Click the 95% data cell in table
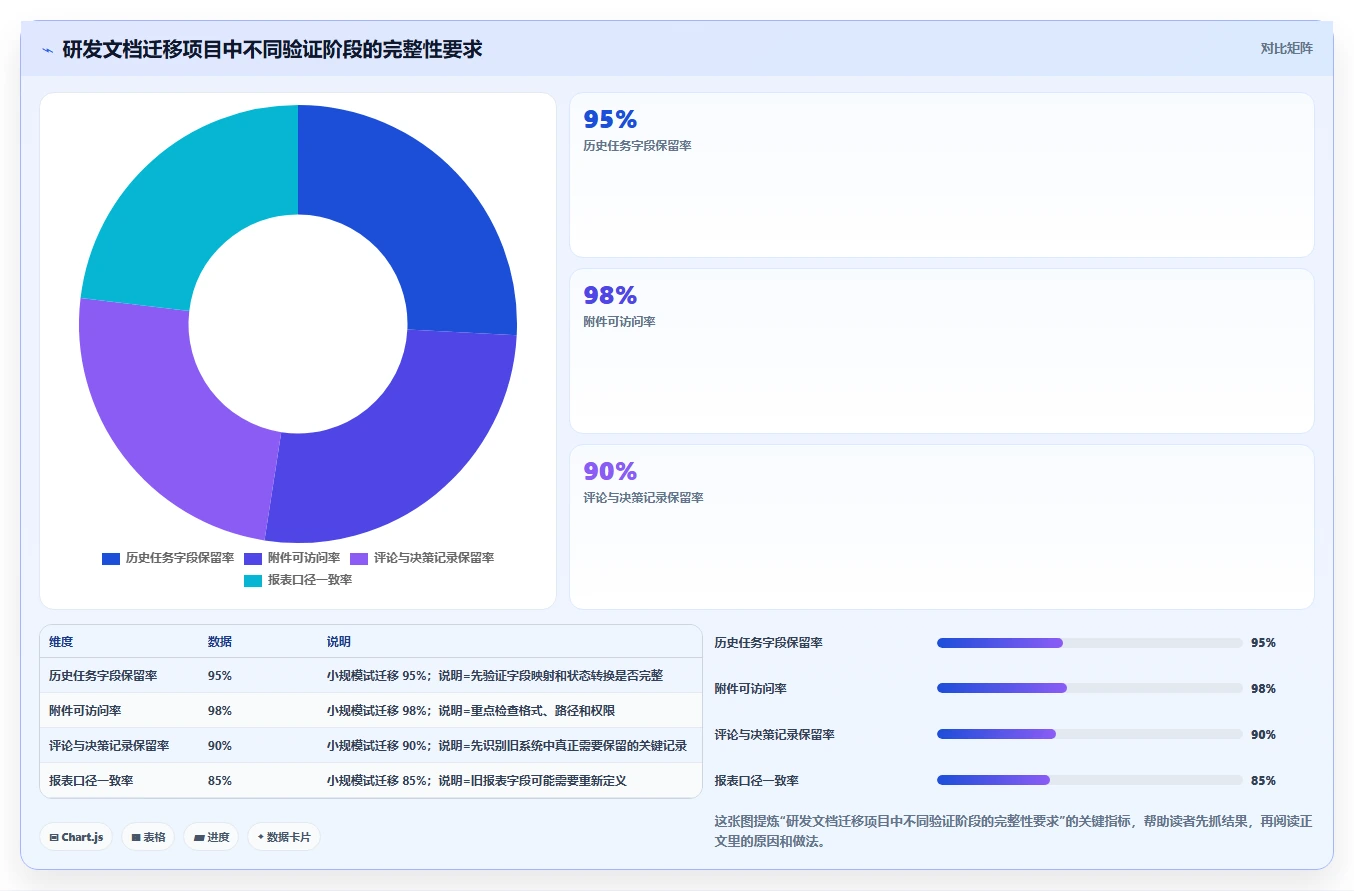Screen dimensions: 1354x891 click(220, 676)
